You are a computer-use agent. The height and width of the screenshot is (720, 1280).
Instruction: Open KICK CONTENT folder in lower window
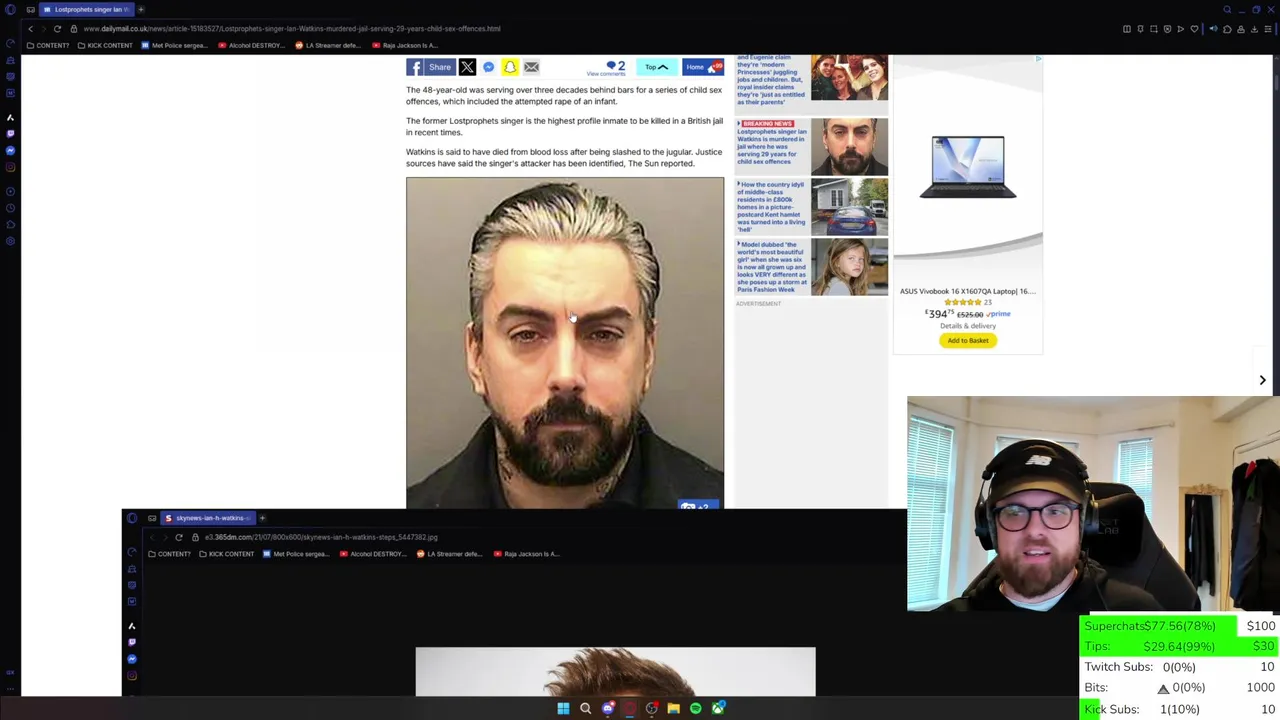[225, 554]
